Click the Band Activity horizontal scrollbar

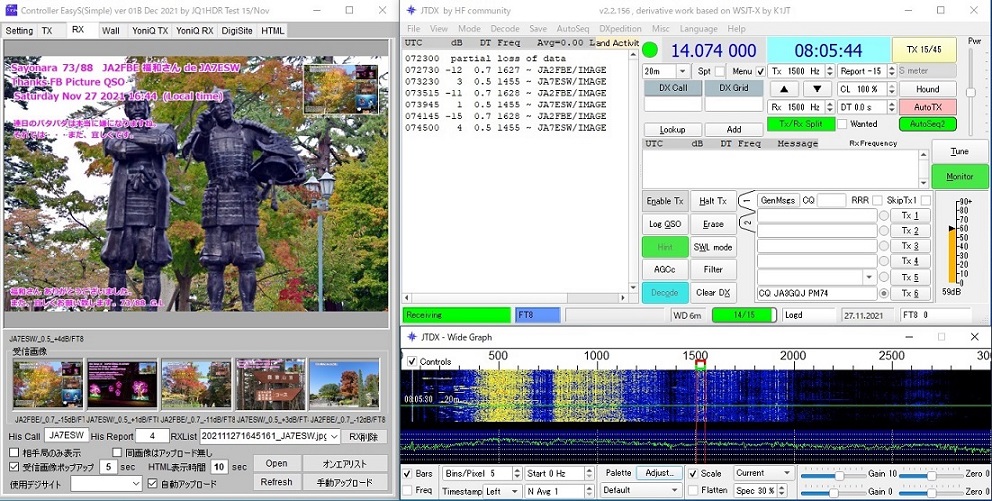[x=515, y=297]
